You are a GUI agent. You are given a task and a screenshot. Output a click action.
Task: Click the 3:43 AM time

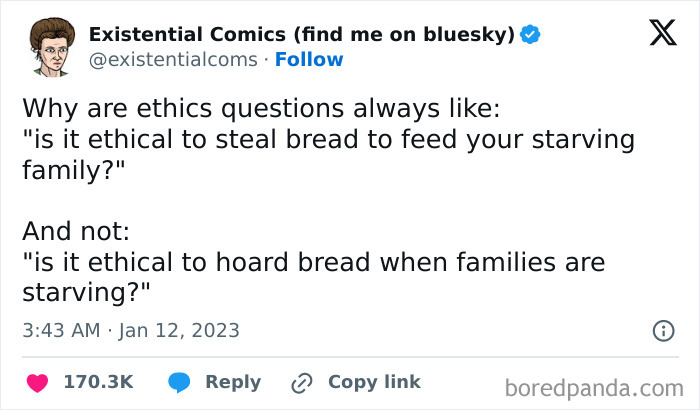[61, 331]
